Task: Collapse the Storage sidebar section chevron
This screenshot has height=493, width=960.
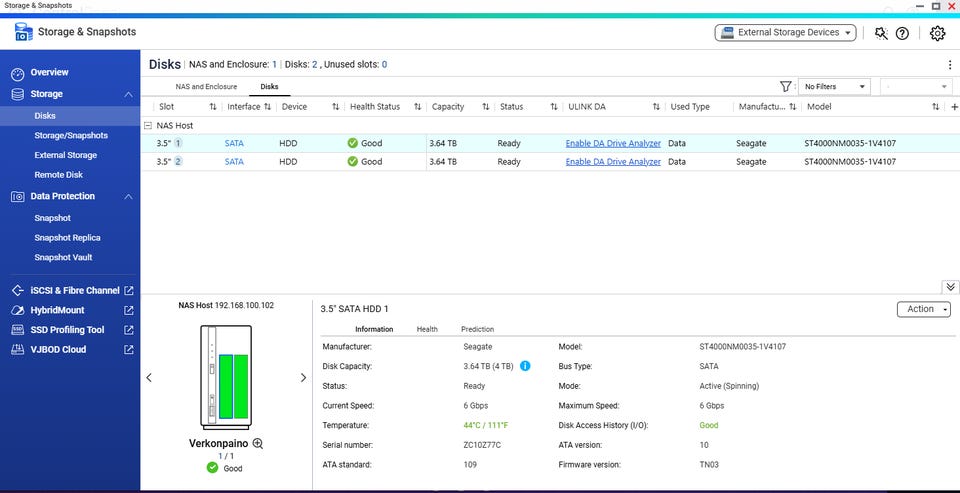Action: pos(128,94)
